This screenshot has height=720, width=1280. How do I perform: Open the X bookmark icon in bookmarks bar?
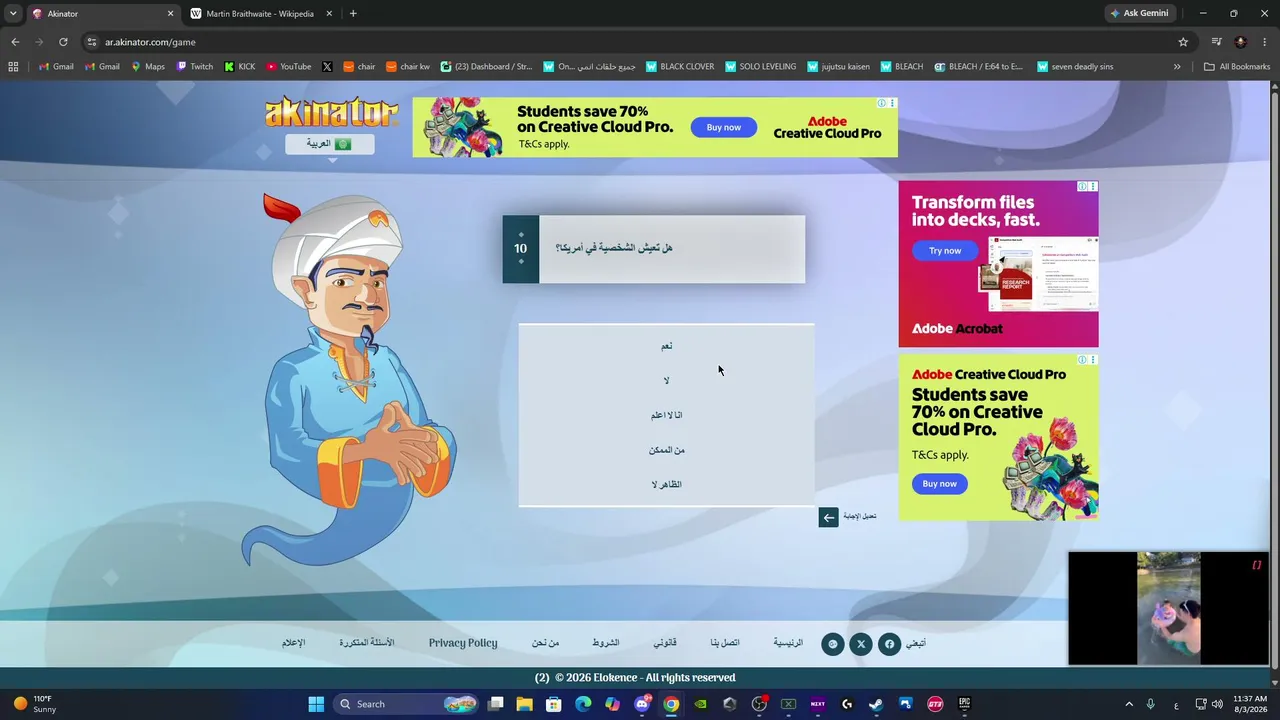[x=327, y=67]
